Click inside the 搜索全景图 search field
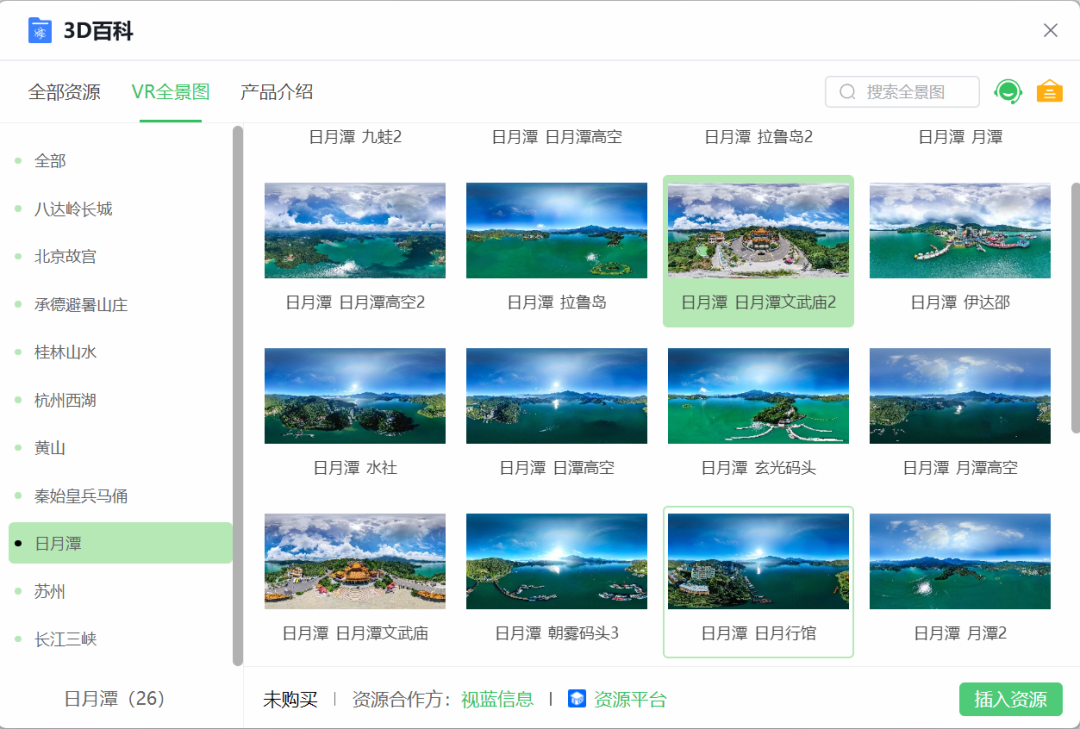The width and height of the screenshot is (1080, 729). click(905, 91)
